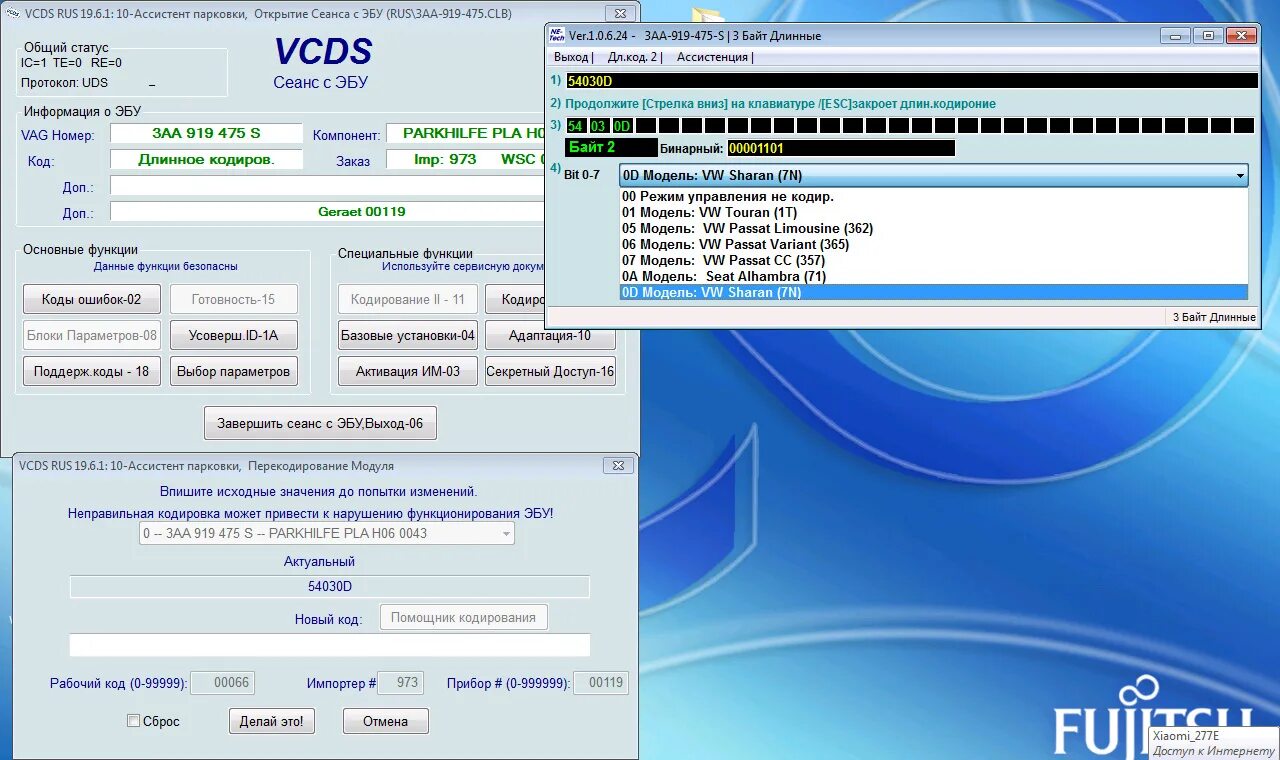
Task: Click the Коды ошибок-02 button
Action: [91, 299]
